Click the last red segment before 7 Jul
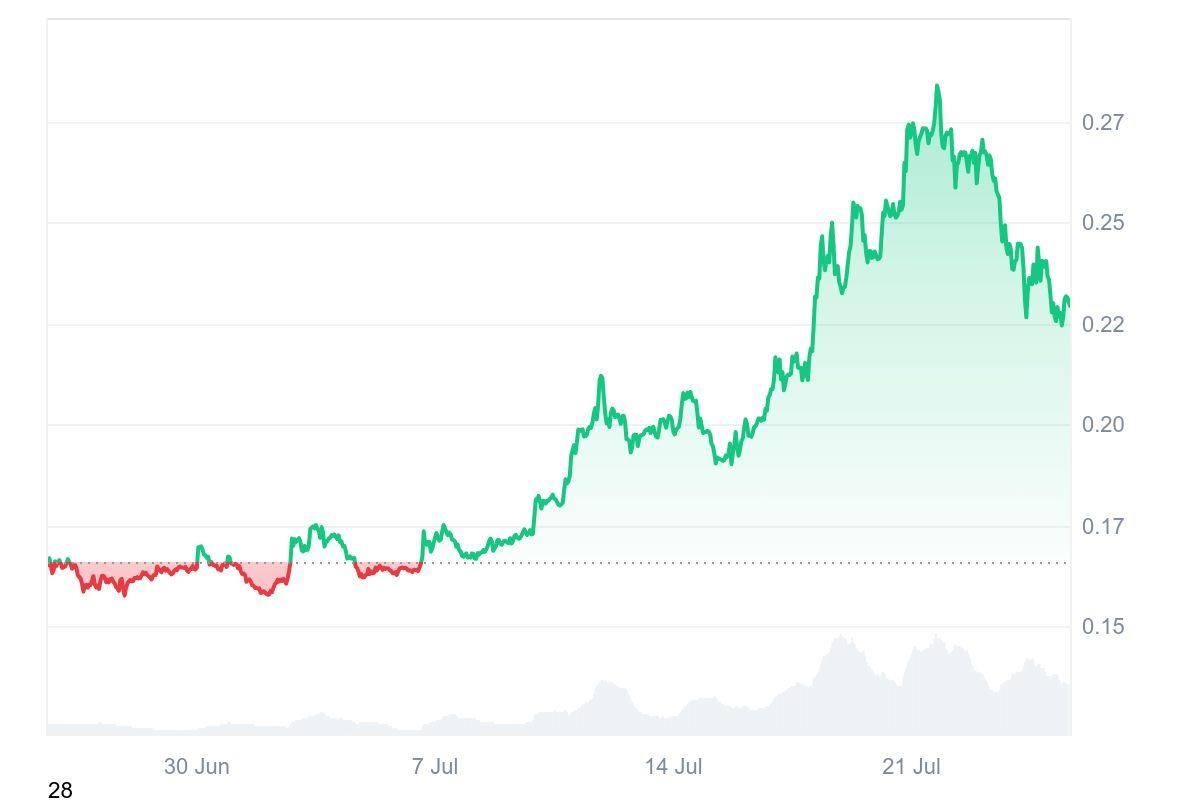The width and height of the screenshot is (1200, 800). 388,571
